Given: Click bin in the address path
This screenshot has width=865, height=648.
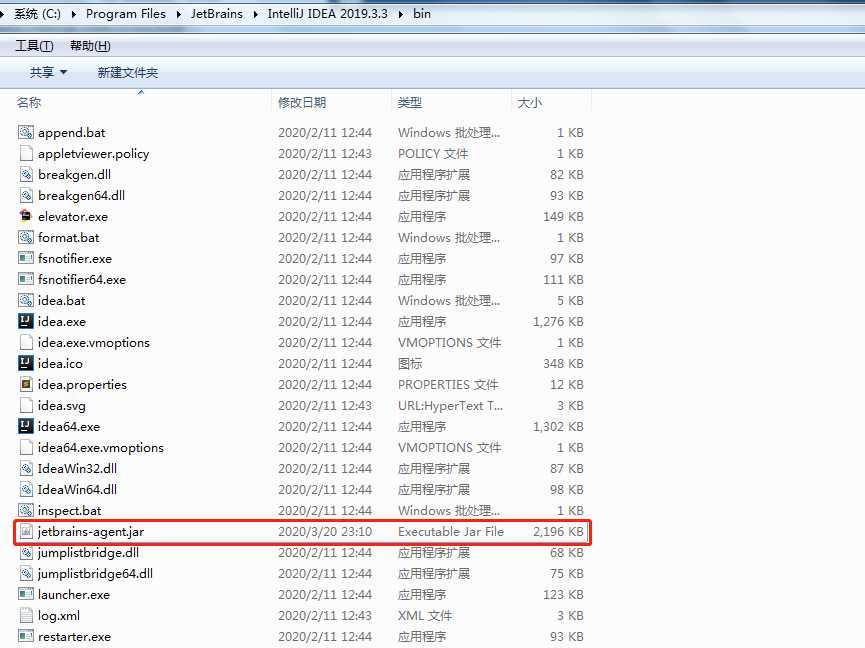Looking at the screenshot, I should (x=421, y=14).
